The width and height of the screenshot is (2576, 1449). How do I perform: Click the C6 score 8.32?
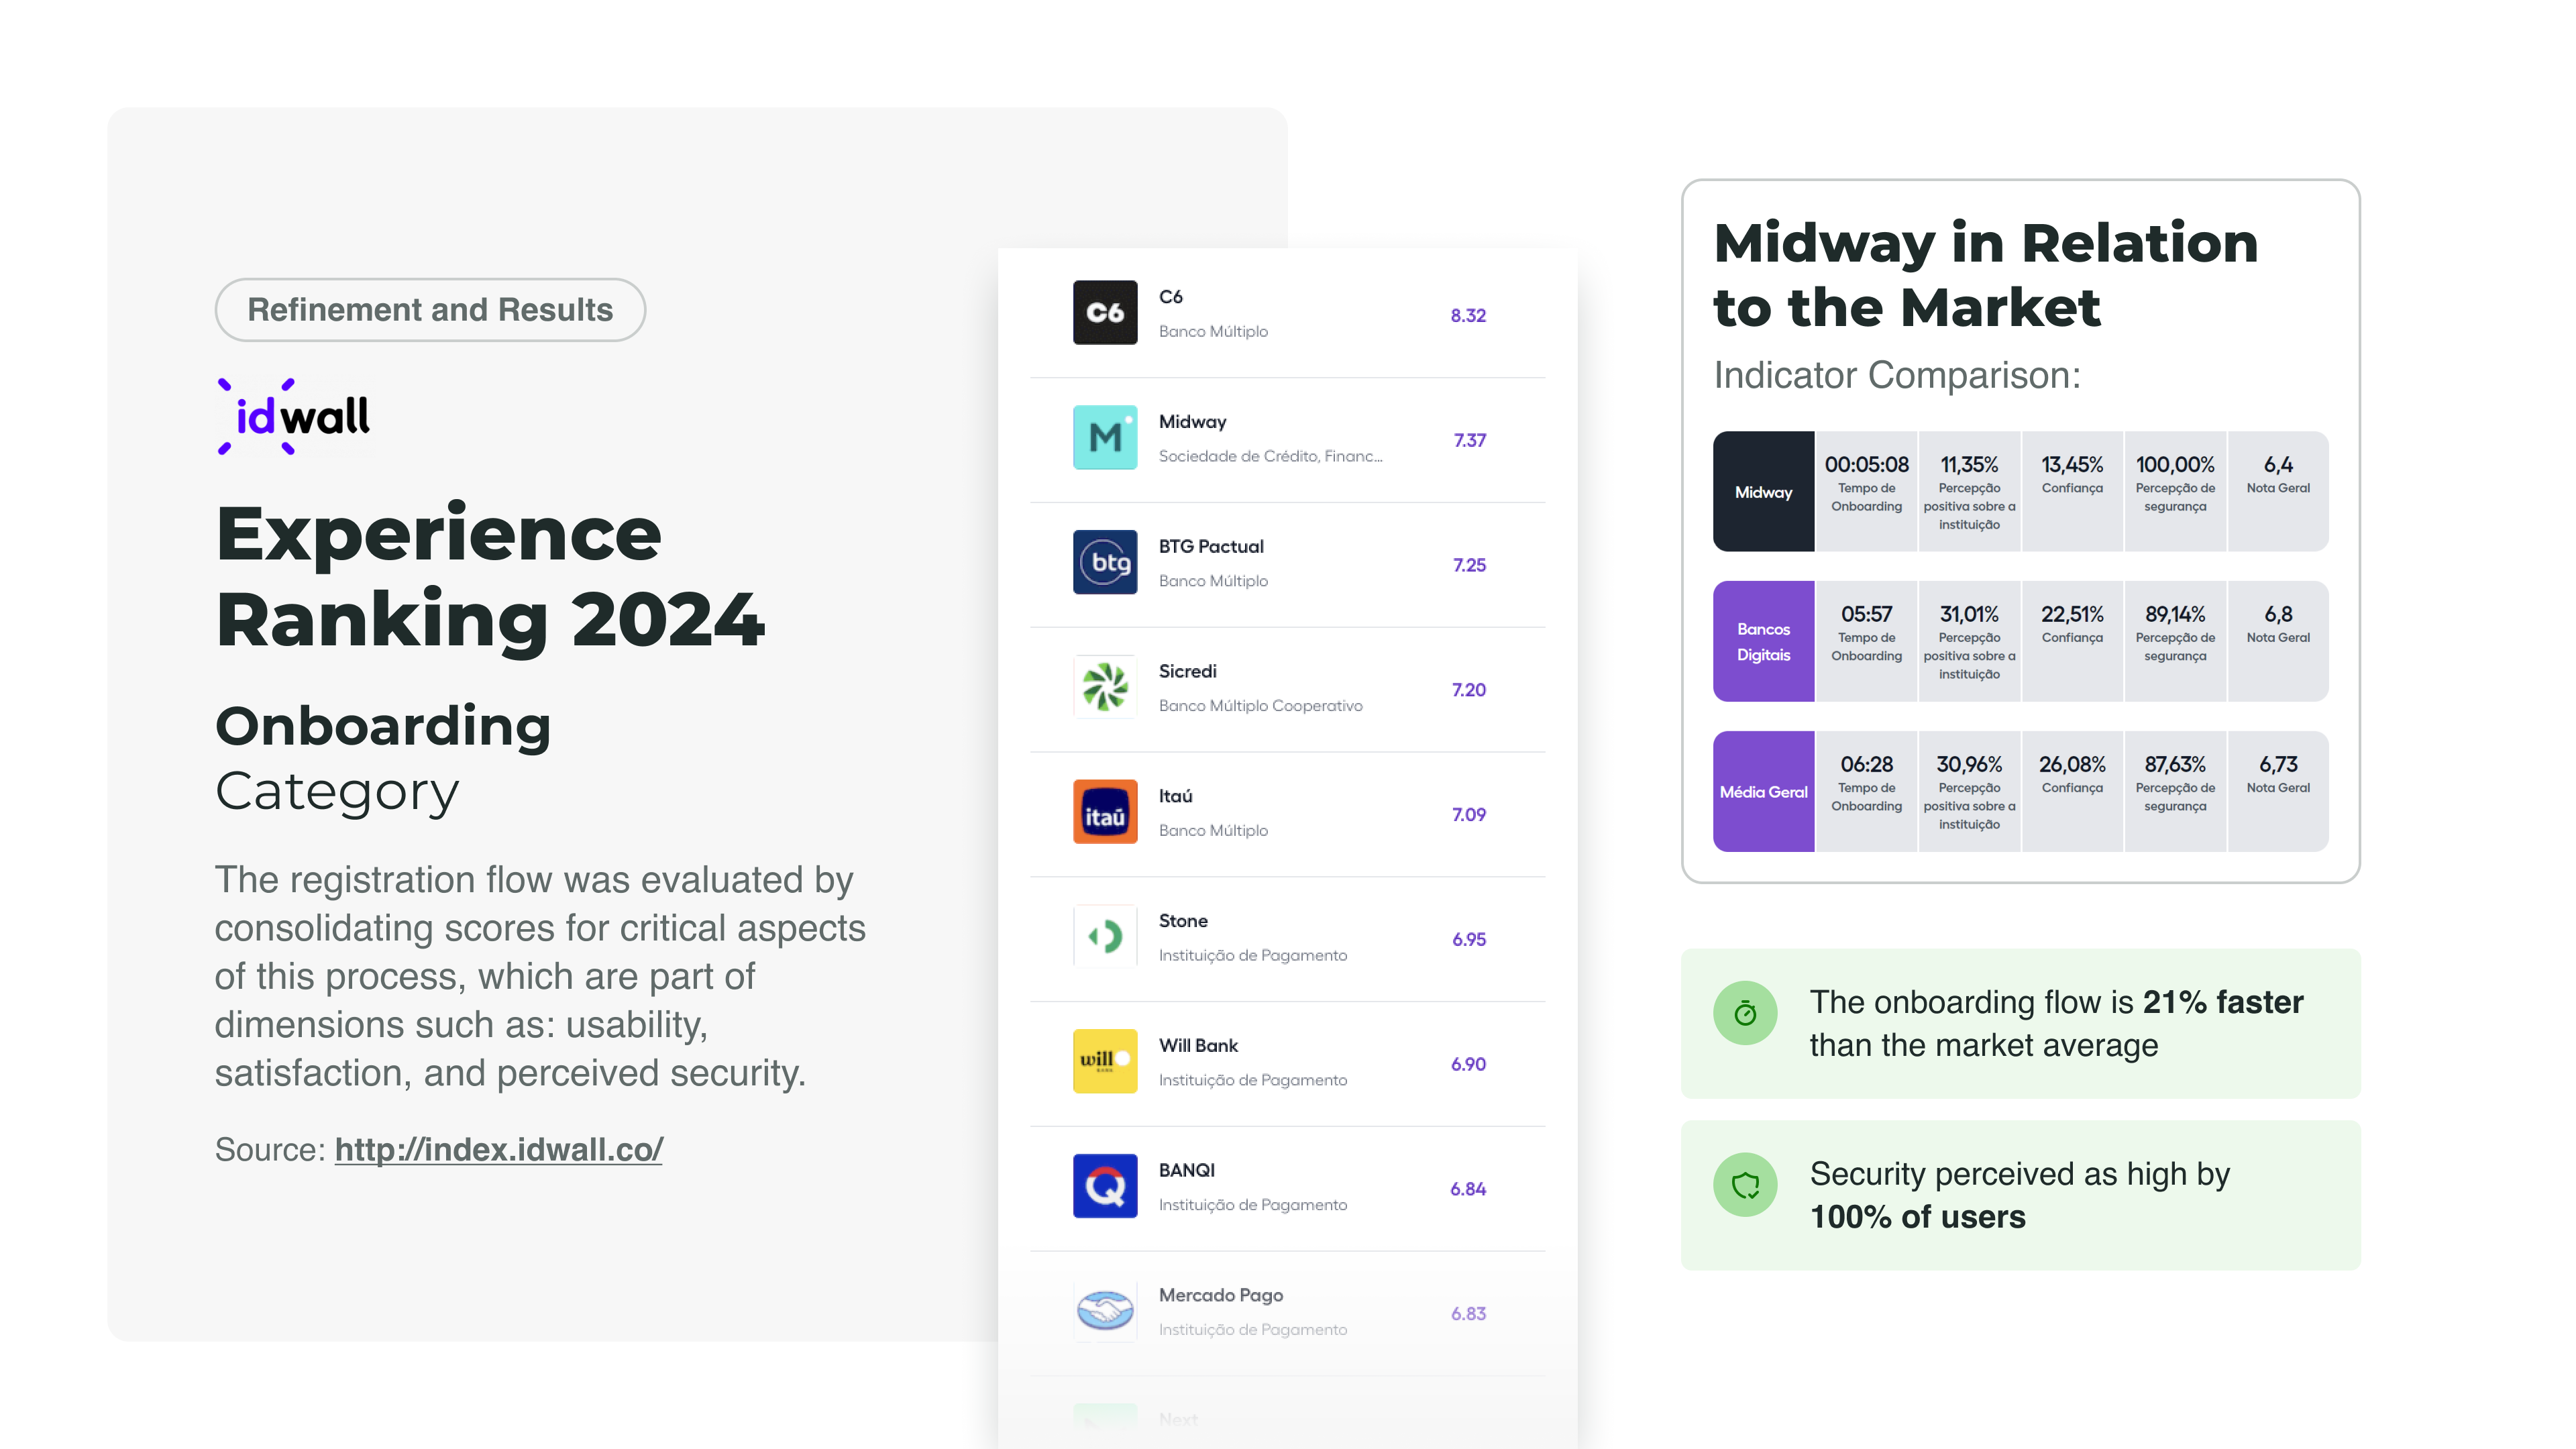(1468, 316)
